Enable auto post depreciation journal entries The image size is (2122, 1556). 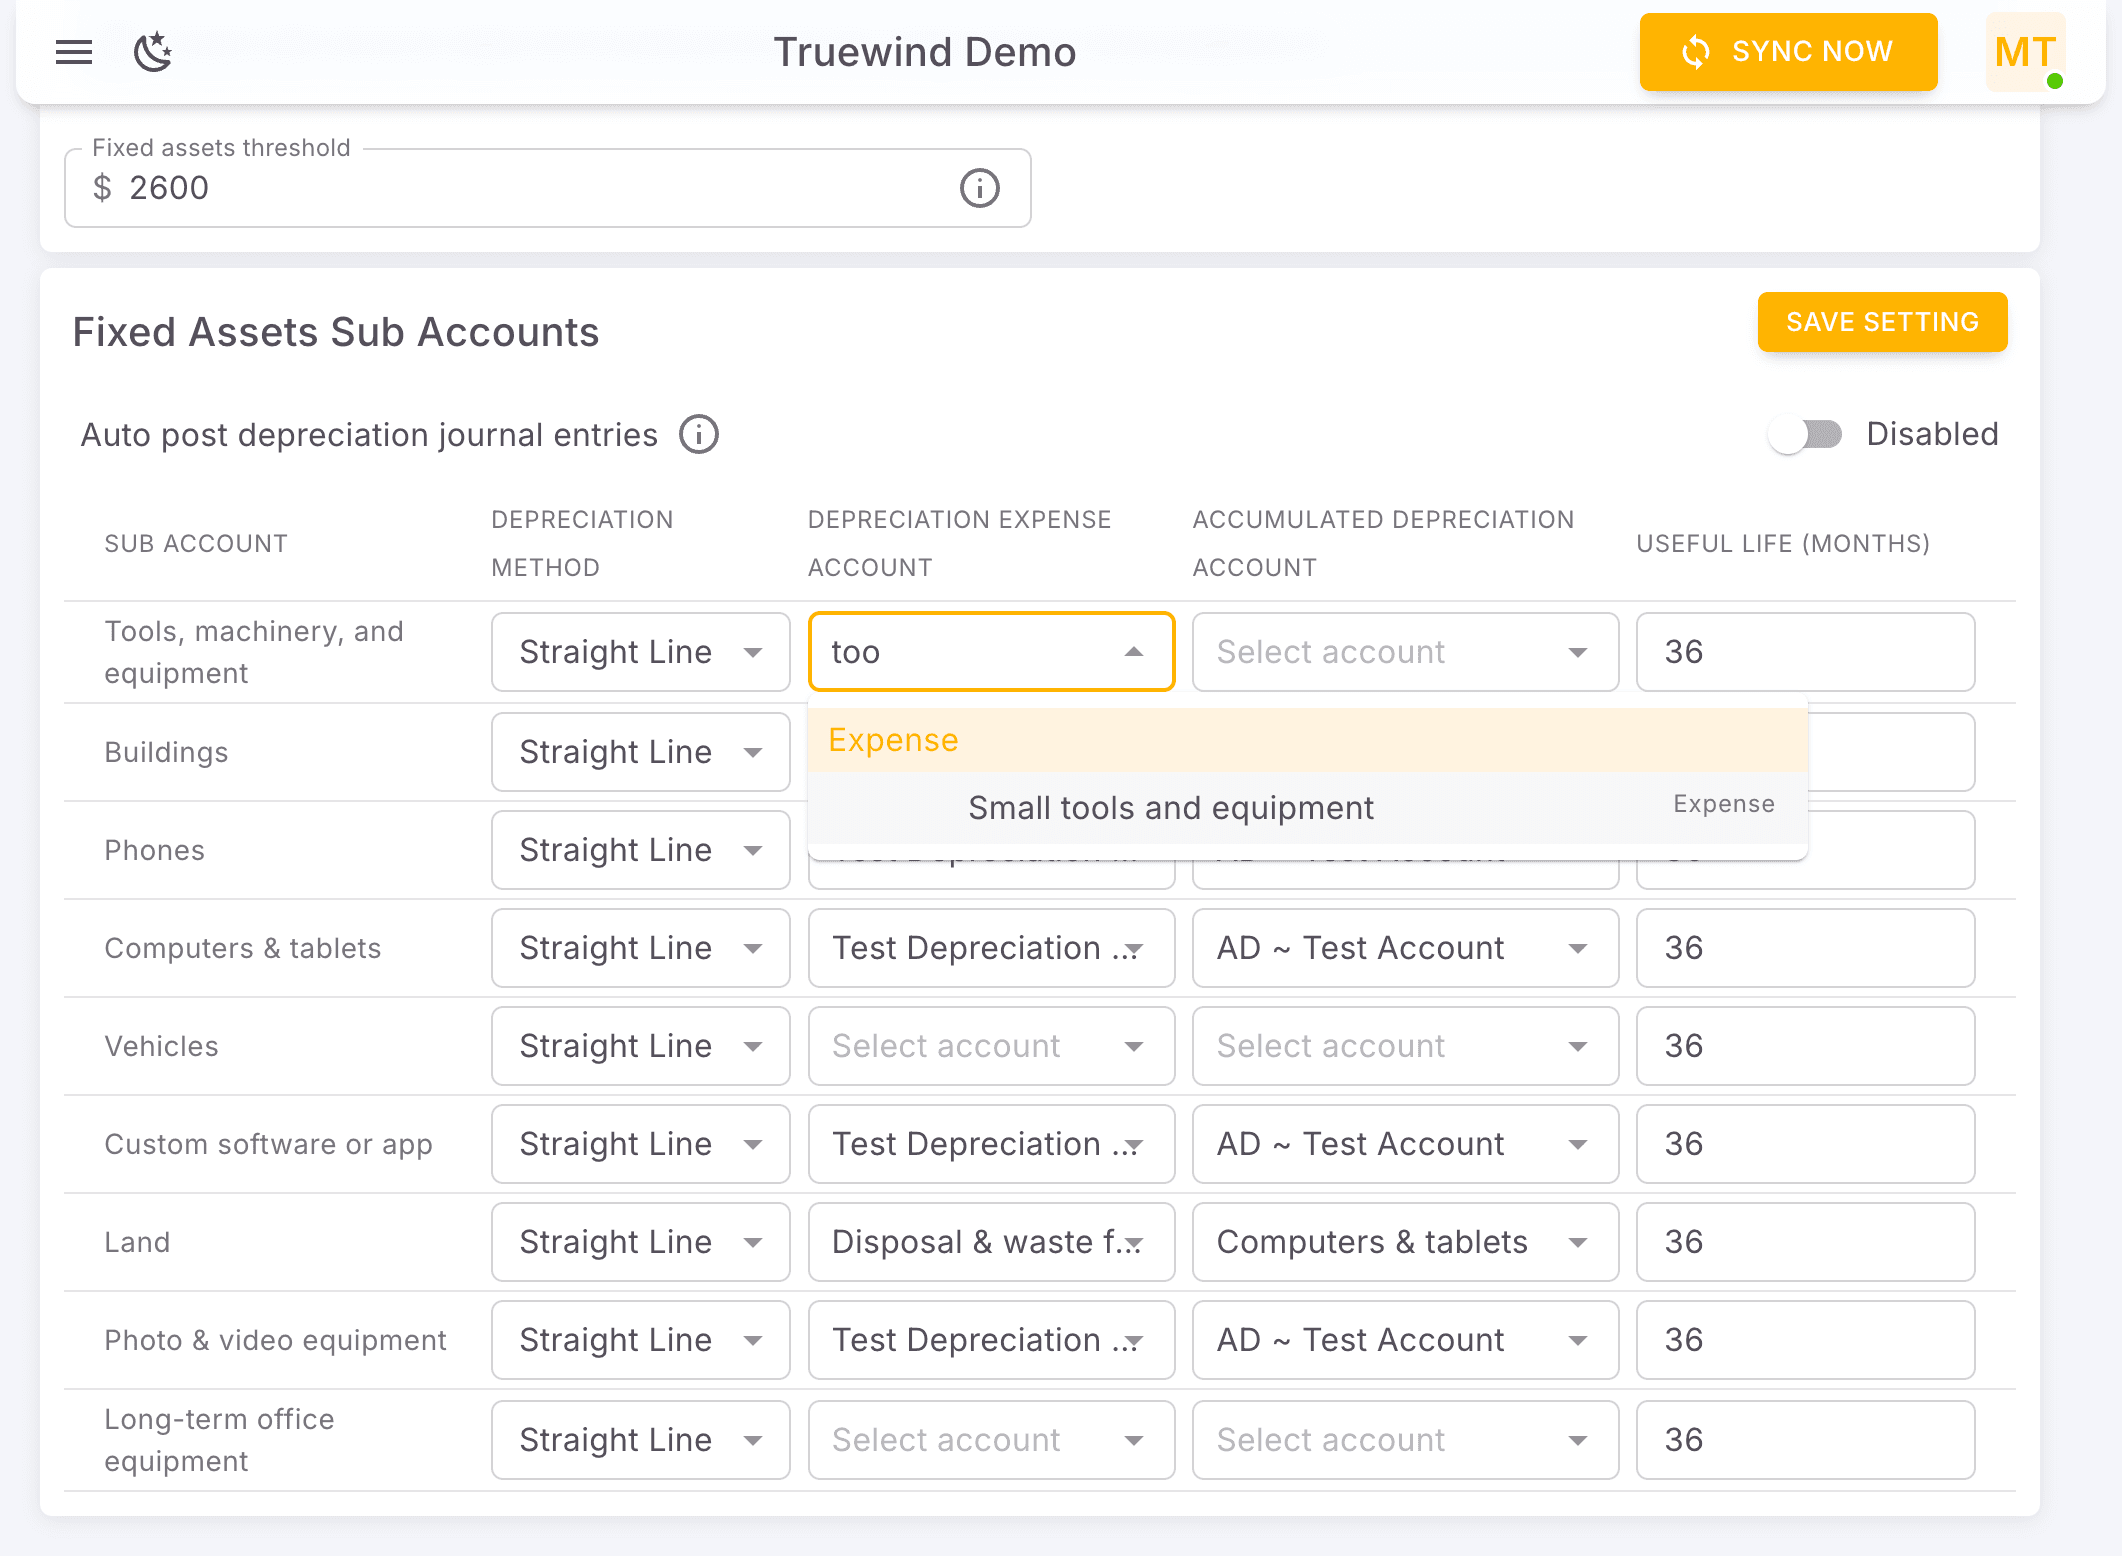pos(1805,434)
